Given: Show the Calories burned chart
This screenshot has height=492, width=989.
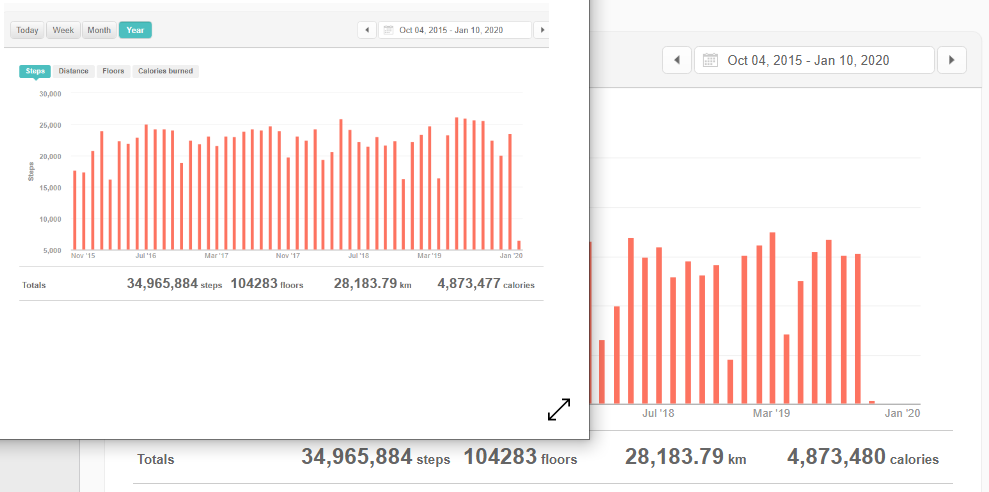Looking at the screenshot, I should tap(166, 71).
